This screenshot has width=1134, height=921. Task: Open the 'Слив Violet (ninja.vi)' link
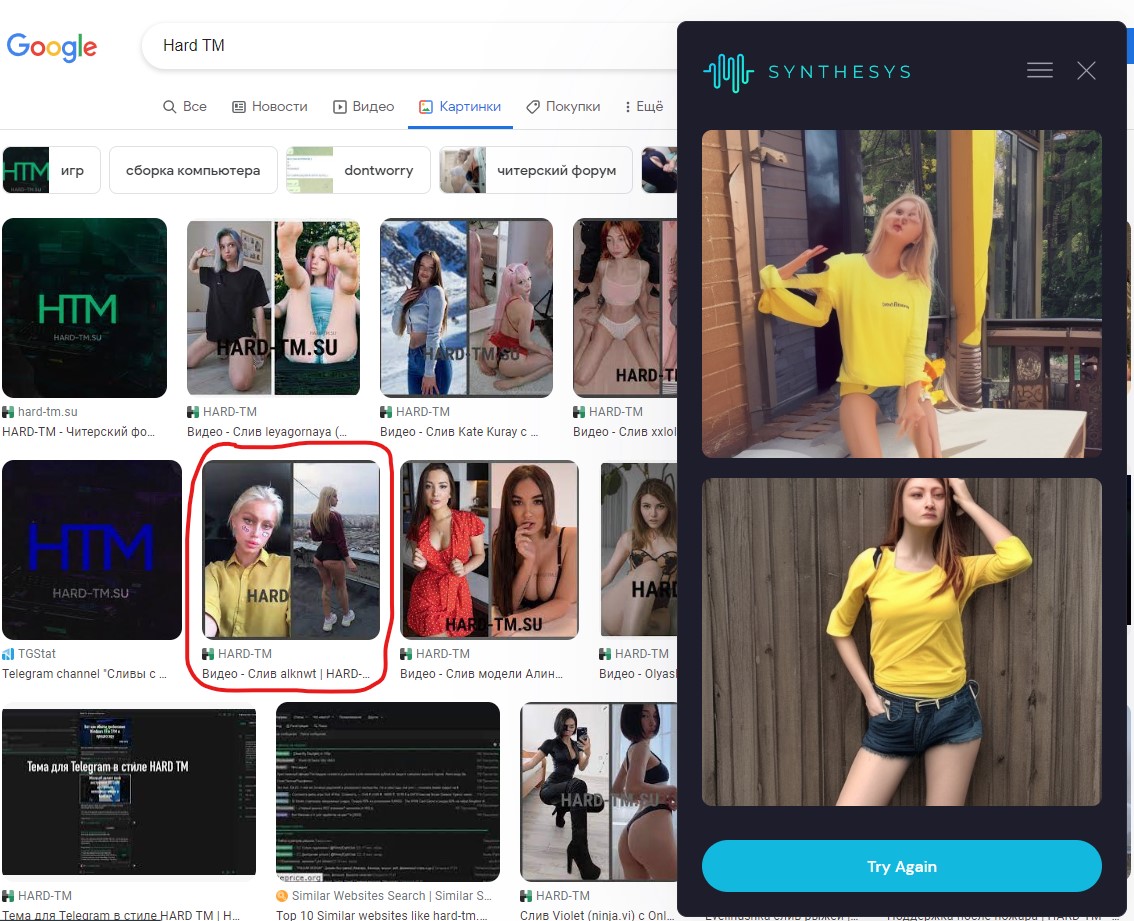tap(597, 915)
